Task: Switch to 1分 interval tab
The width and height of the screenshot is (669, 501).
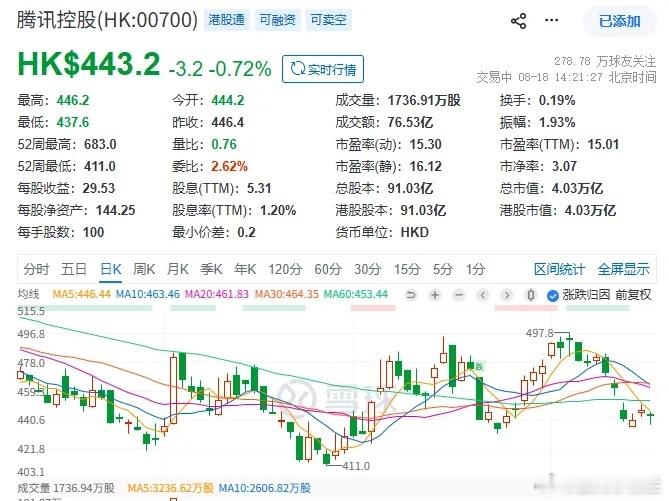Action: 475,269
